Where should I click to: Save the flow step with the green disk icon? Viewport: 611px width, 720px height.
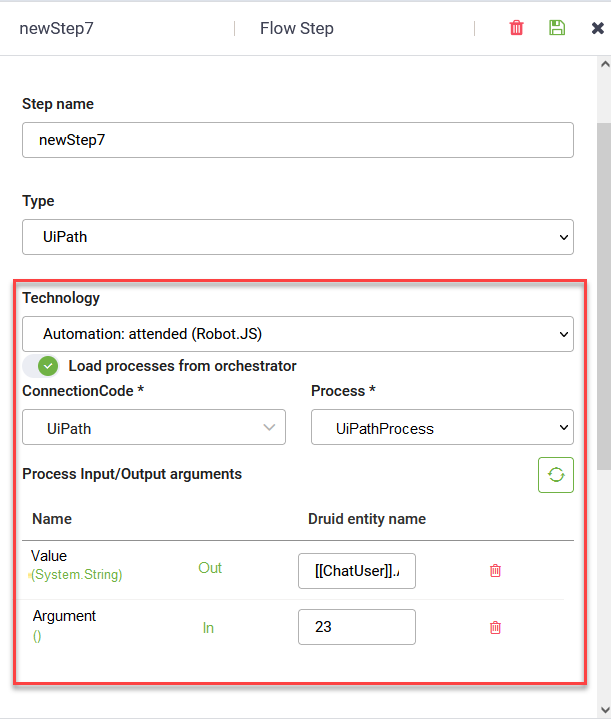(557, 28)
